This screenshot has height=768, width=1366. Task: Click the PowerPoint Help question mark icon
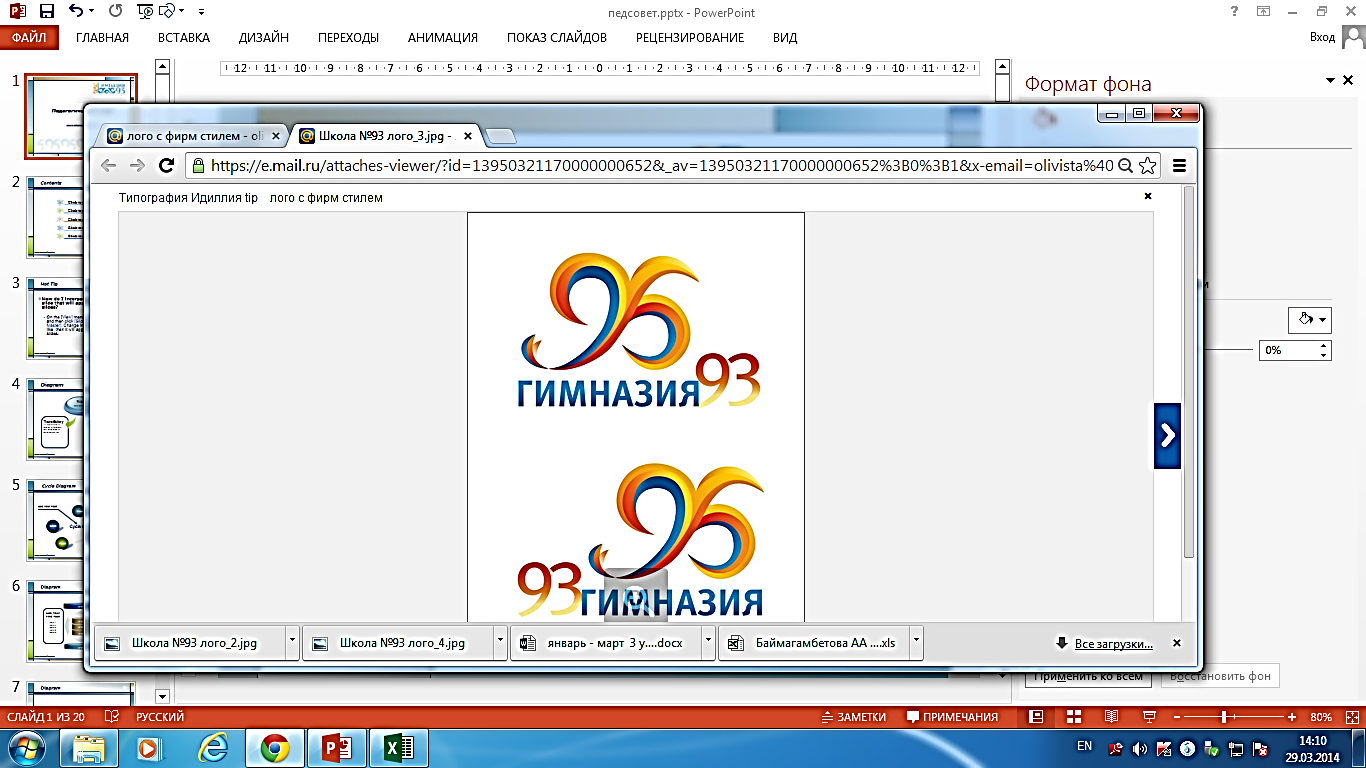[1234, 12]
